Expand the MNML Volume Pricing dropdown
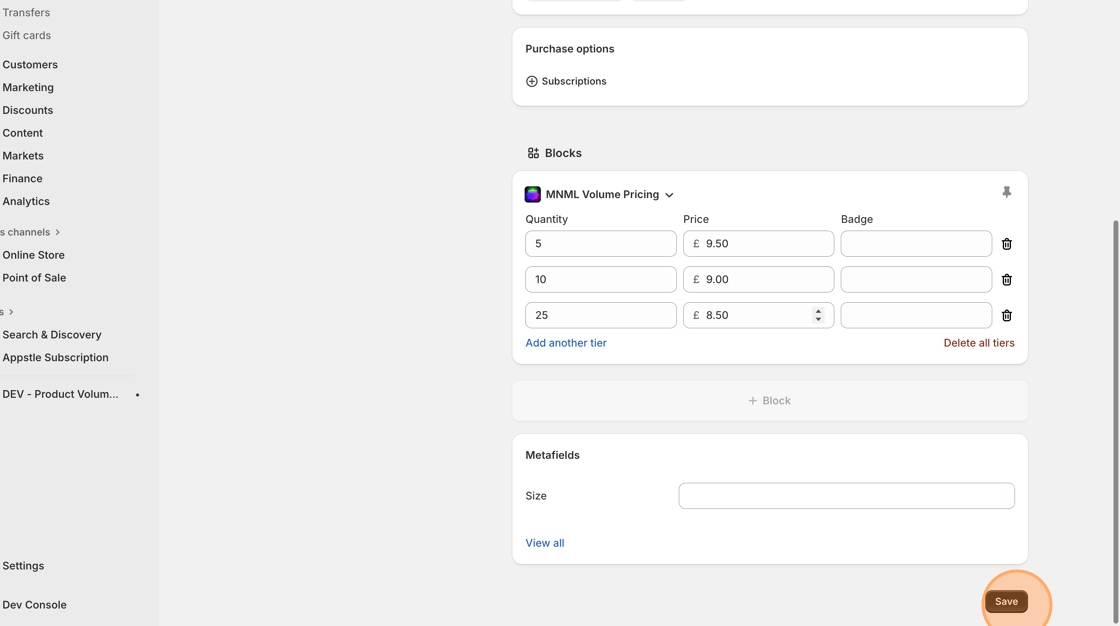This screenshot has width=1120, height=626. pyautogui.click(x=669, y=195)
